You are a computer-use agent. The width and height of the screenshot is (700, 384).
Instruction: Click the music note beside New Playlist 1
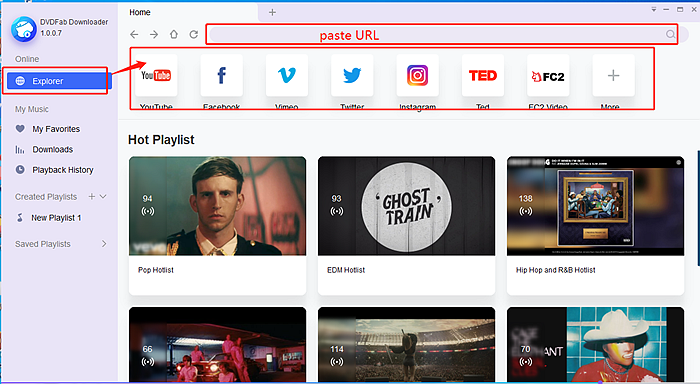point(20,217)
